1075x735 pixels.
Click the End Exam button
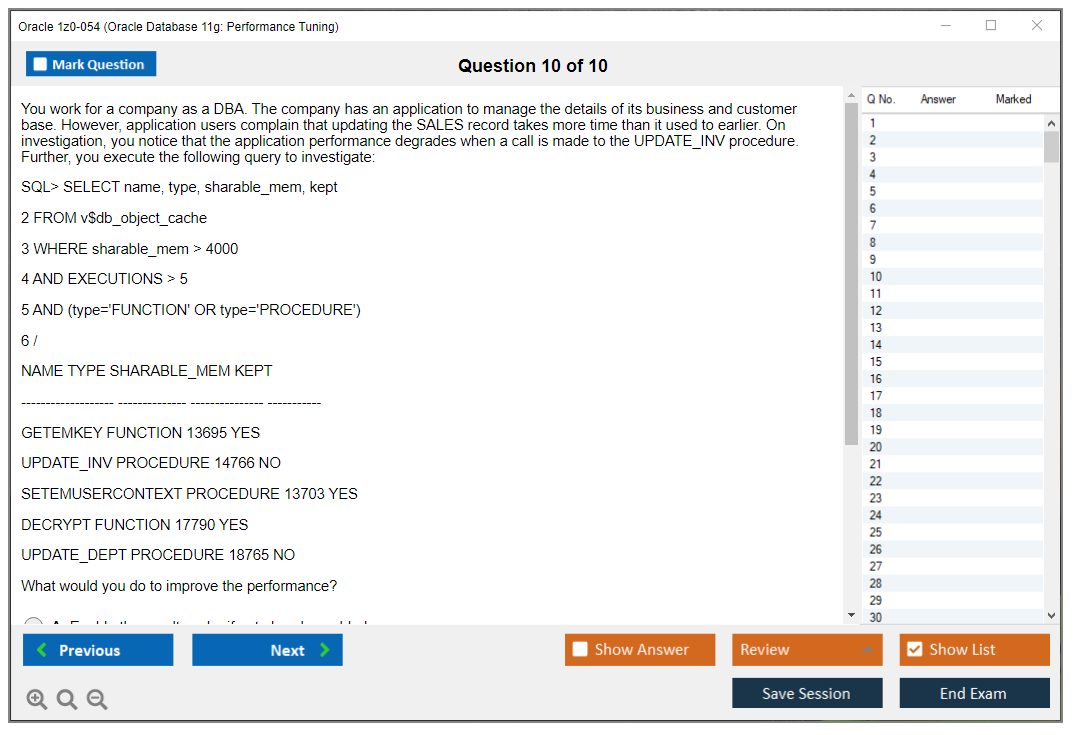coord(974,693)
